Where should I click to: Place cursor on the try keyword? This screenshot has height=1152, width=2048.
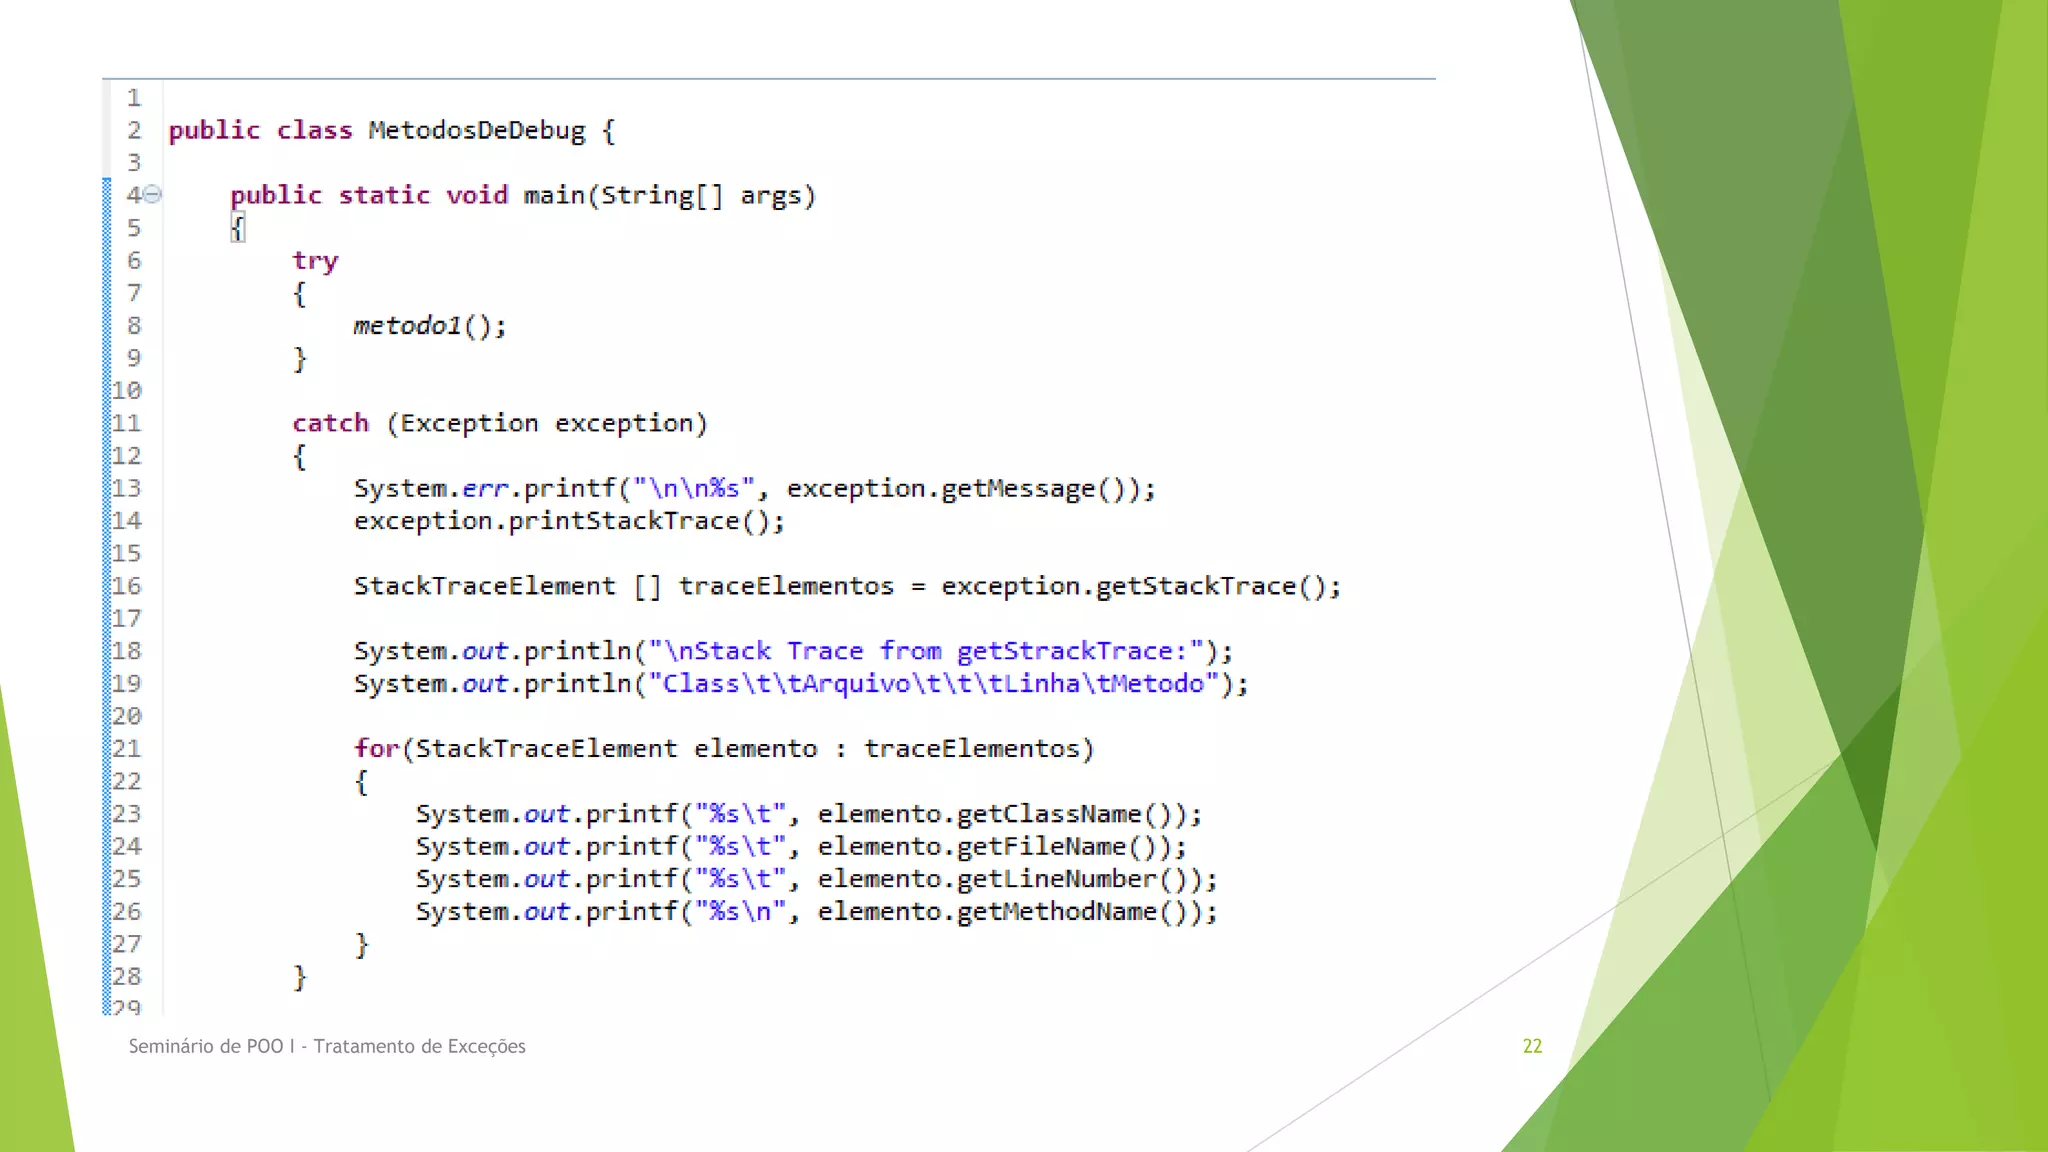coord(315,261)
